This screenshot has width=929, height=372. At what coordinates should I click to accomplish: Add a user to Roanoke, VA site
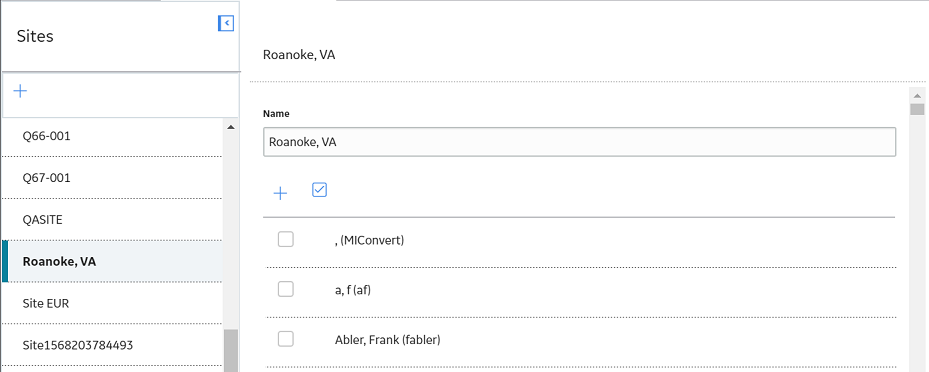(x=280, y=193)
